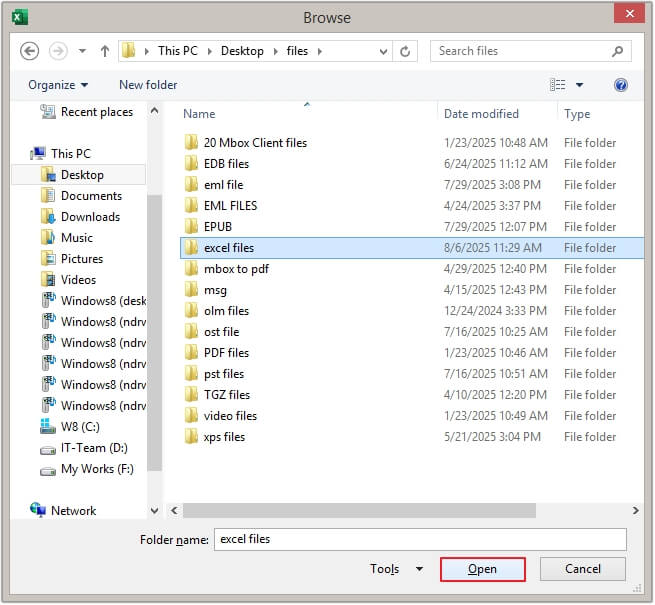The image size is (655, 605).
Task: Expand the address bar history dropdown
Action: 383,51
